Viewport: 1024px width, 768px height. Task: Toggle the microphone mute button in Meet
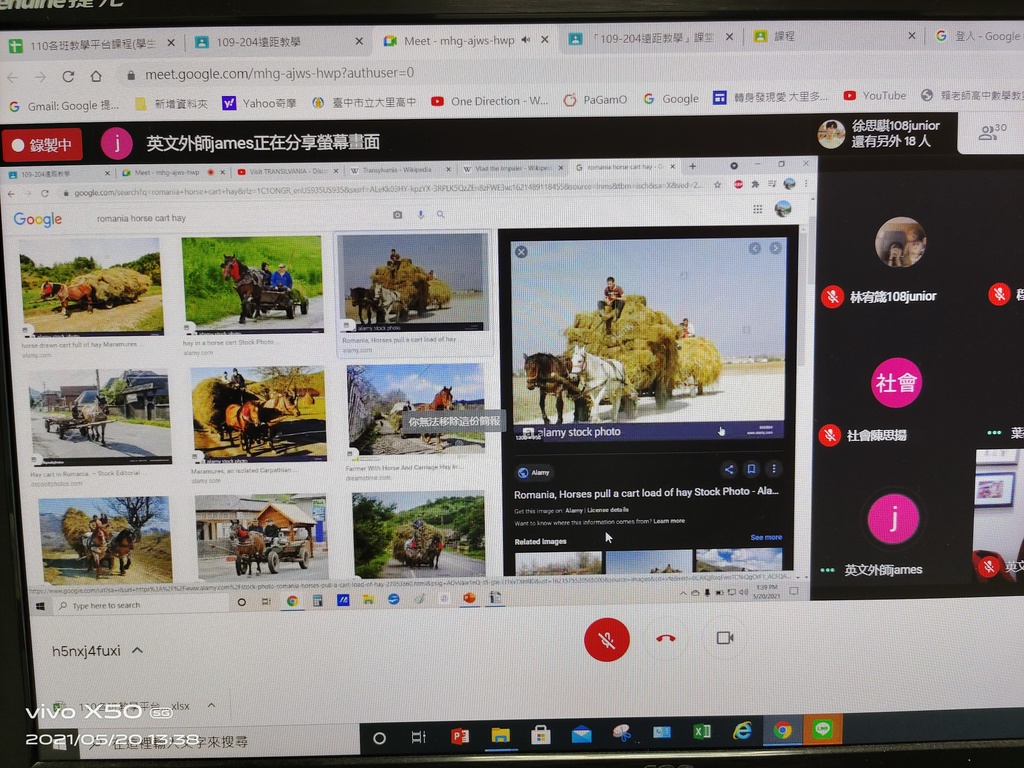pos(607,639)
